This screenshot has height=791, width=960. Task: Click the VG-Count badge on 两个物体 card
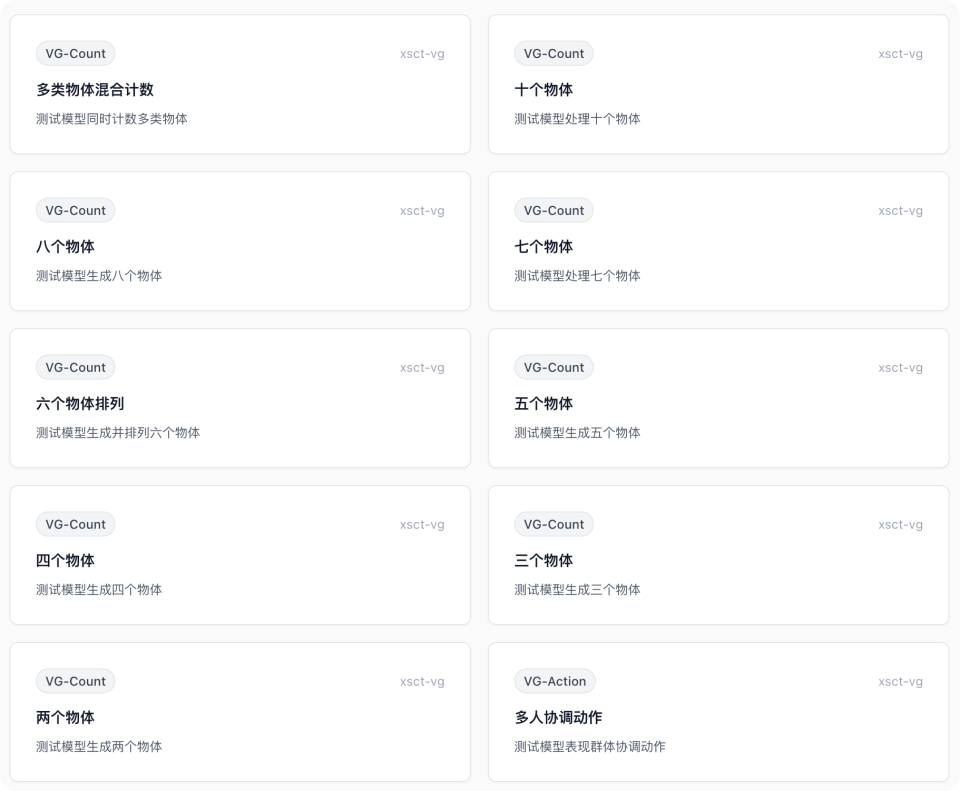click(75, 681)
